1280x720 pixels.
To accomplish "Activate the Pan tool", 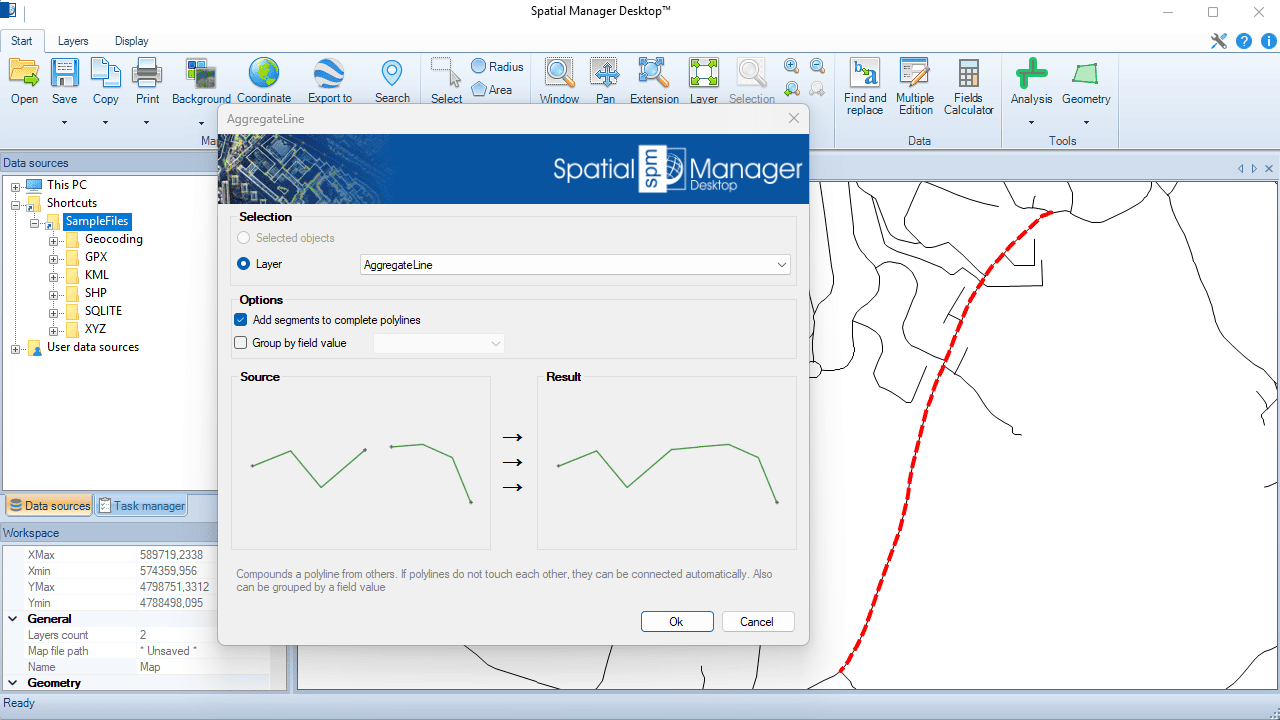I will pyautogui.click(x=605, y=73).
